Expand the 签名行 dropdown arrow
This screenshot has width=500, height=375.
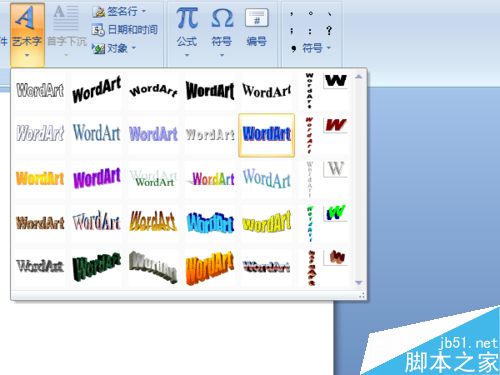[x=144, y=12]
